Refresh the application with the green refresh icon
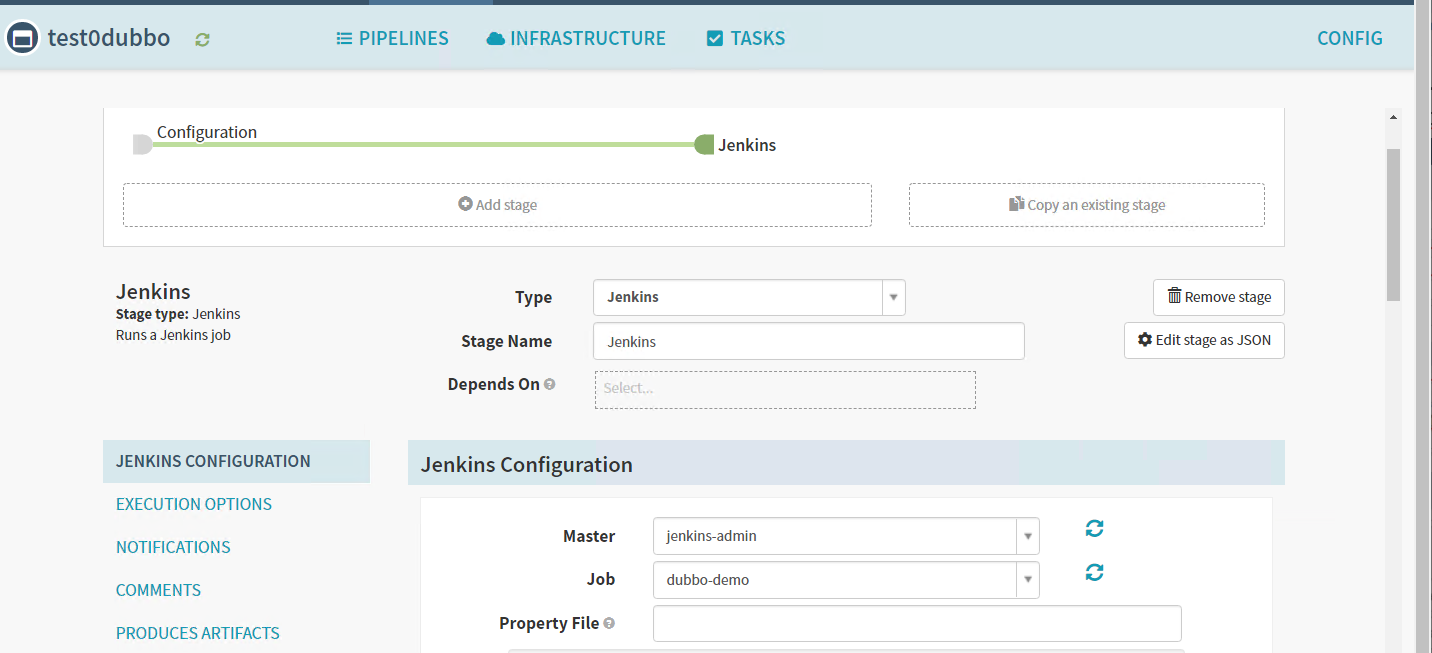Screen dimensions: 1432x653 (203, 40)
